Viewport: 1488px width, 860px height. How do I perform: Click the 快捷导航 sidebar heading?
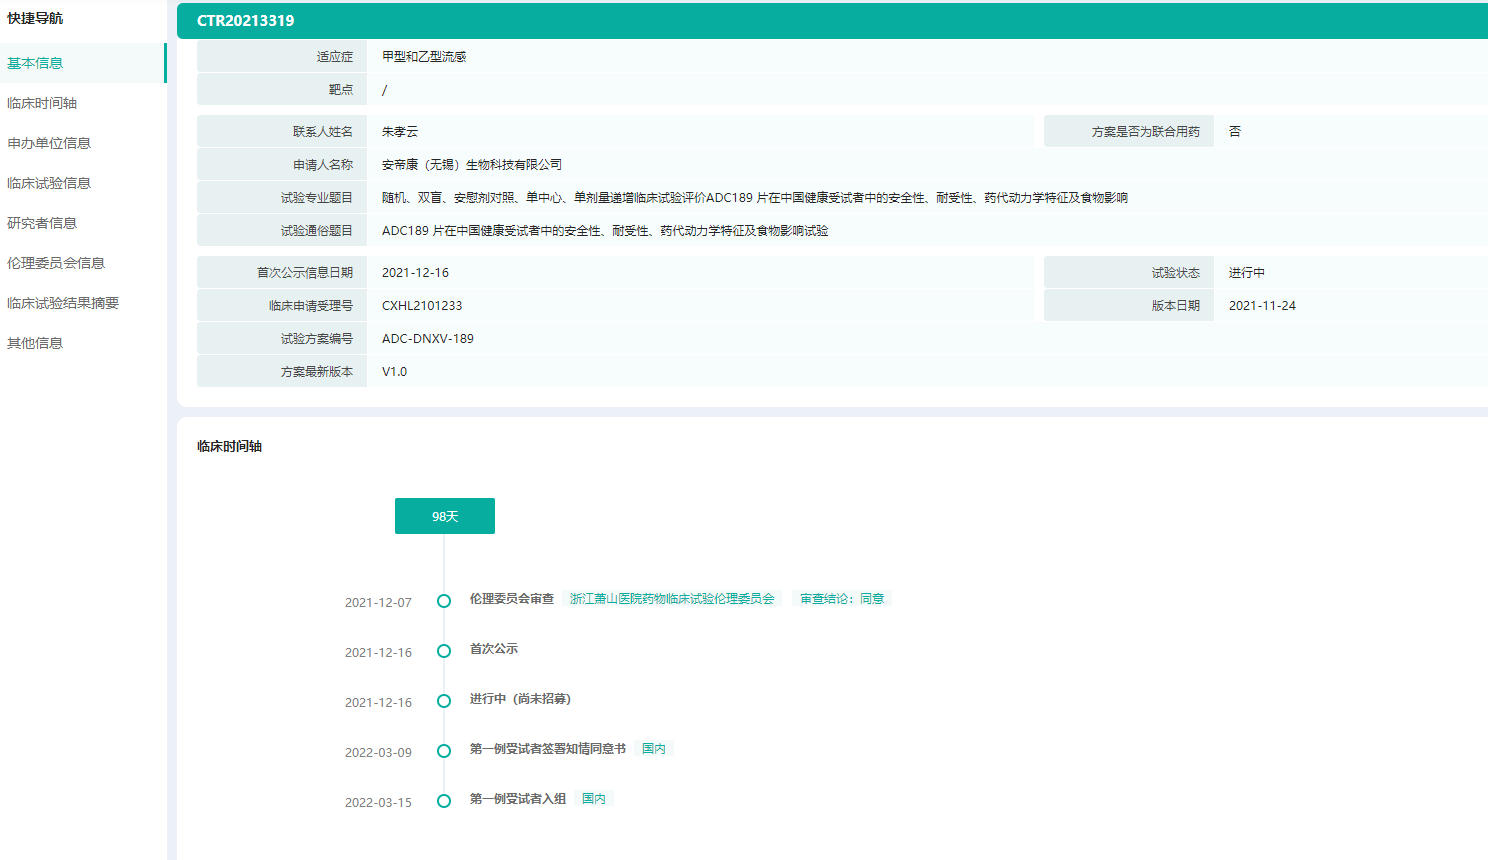pyautogui.click(x=35, y=18)
